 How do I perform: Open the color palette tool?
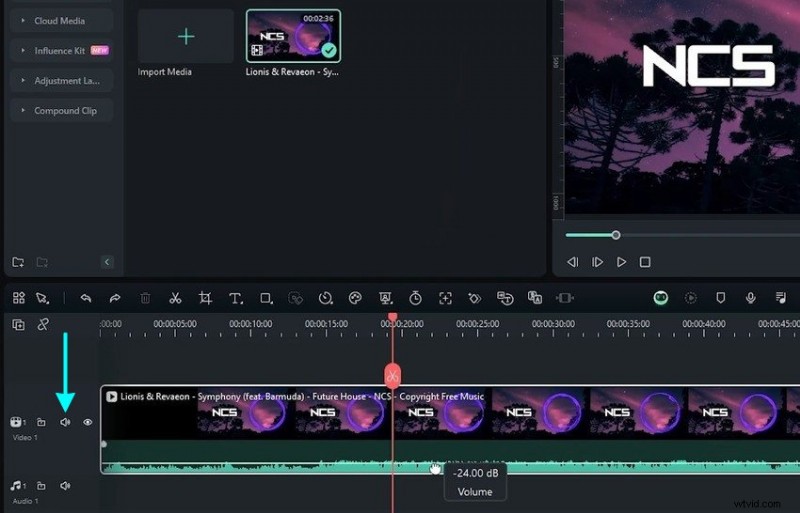[355, 298]
